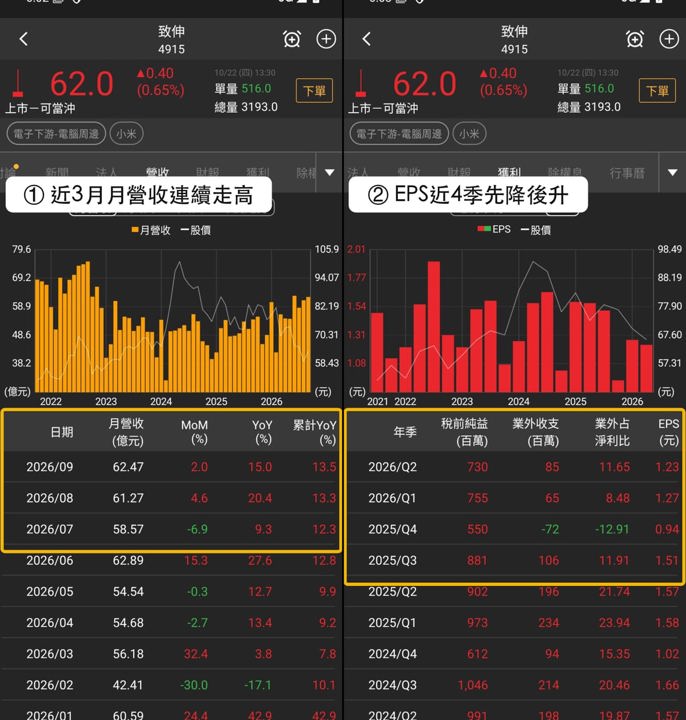Set a price alert alarm in left screen
Screen dimensions: 686x720
pyautogui.click(x=292, y=39)
